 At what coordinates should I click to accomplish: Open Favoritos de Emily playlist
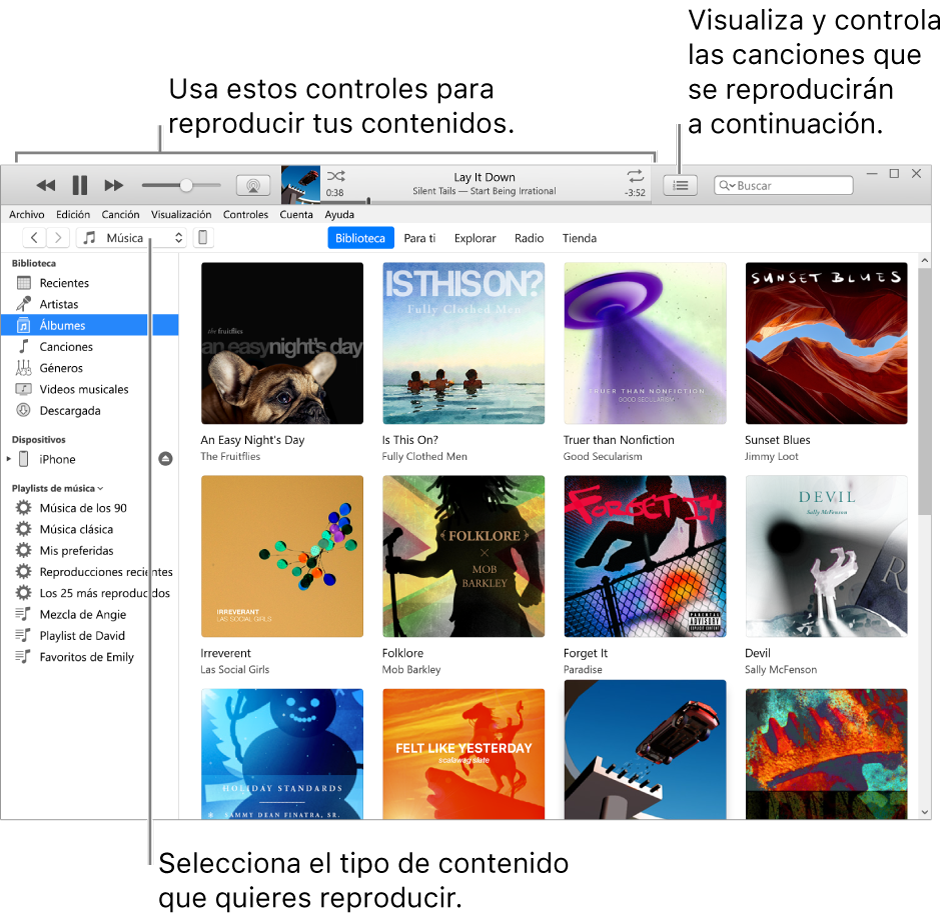89,657
